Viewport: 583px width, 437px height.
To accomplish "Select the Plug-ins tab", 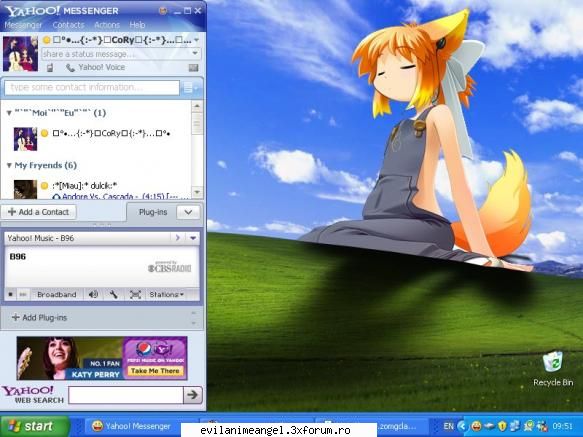I will pyautogui.click(x=153, y=212).
